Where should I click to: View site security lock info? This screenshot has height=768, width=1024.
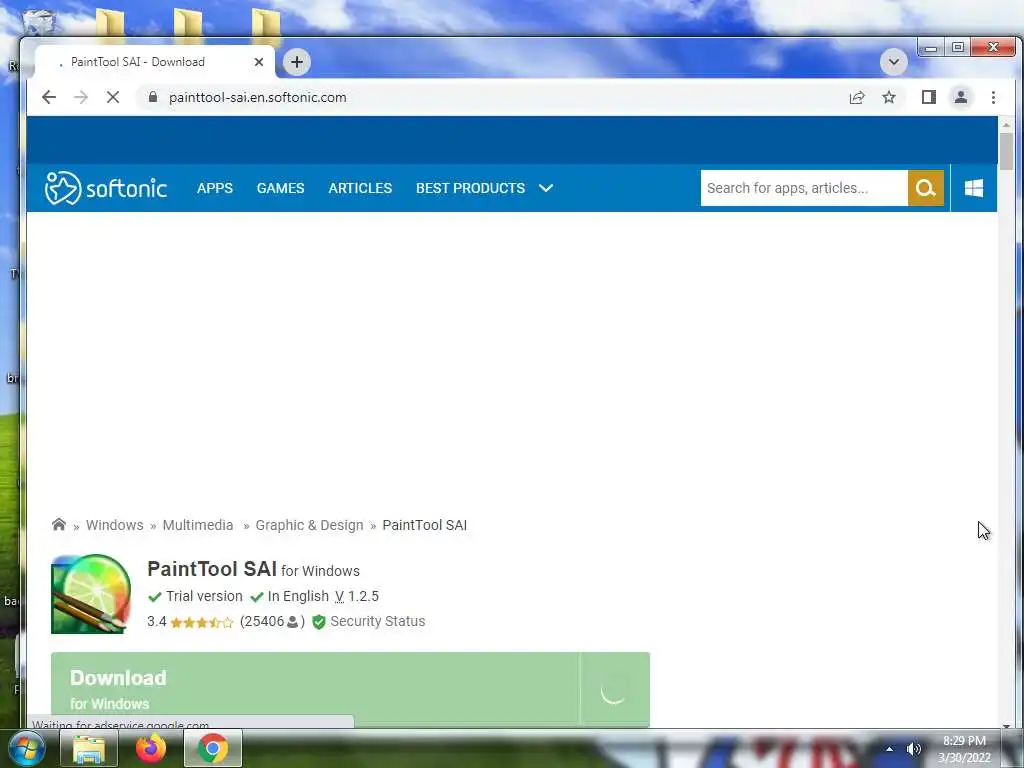(153, 97)
